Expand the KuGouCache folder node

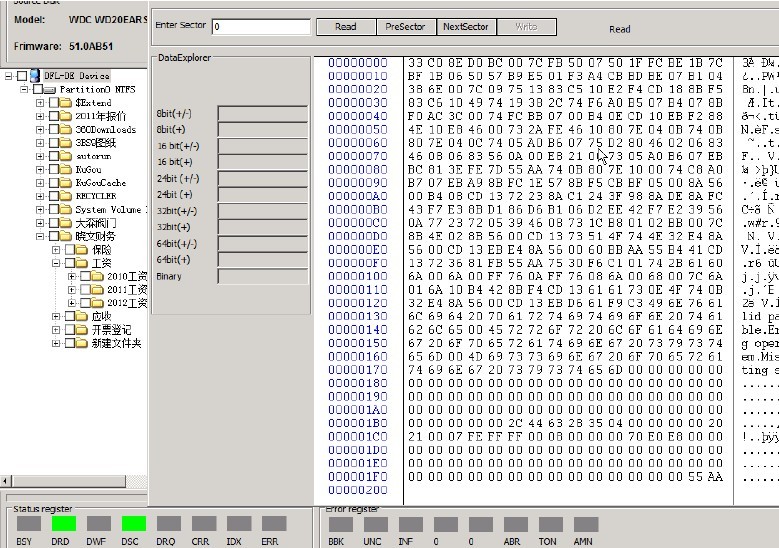pyautogui.click(x=40, y=183)
